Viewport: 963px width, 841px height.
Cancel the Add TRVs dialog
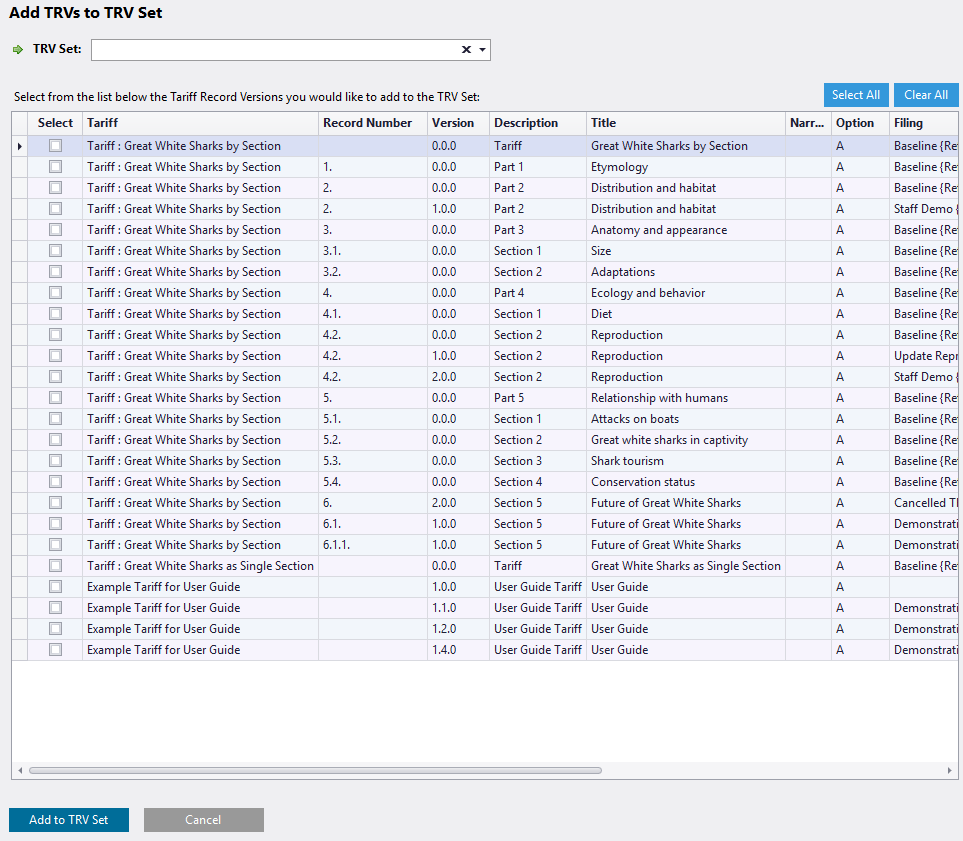pos(203,819)
